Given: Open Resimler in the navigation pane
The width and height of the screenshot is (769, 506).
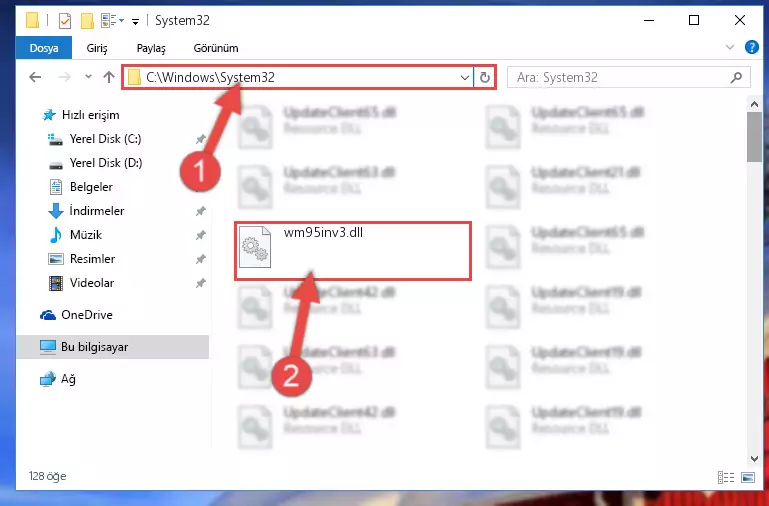Looking at the screenshot, I should [x=92, y=259].
